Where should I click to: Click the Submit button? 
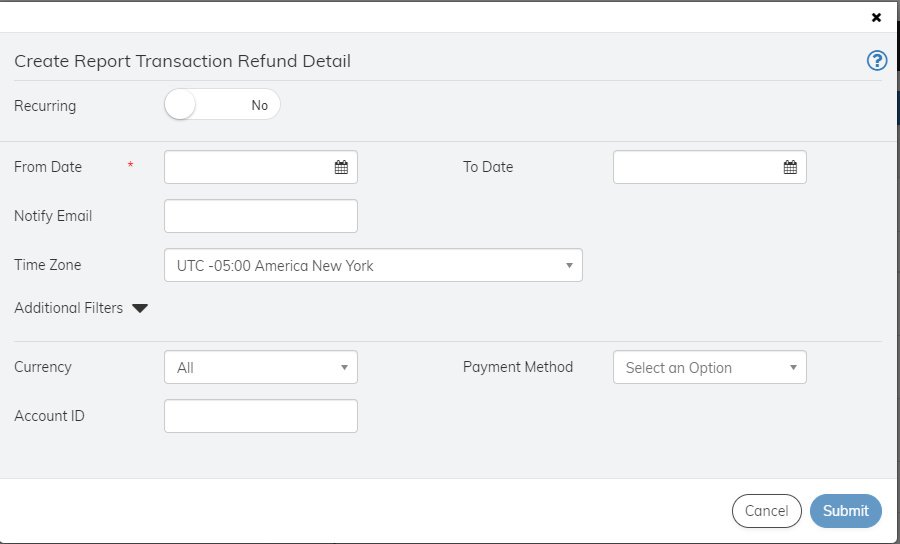845,511
